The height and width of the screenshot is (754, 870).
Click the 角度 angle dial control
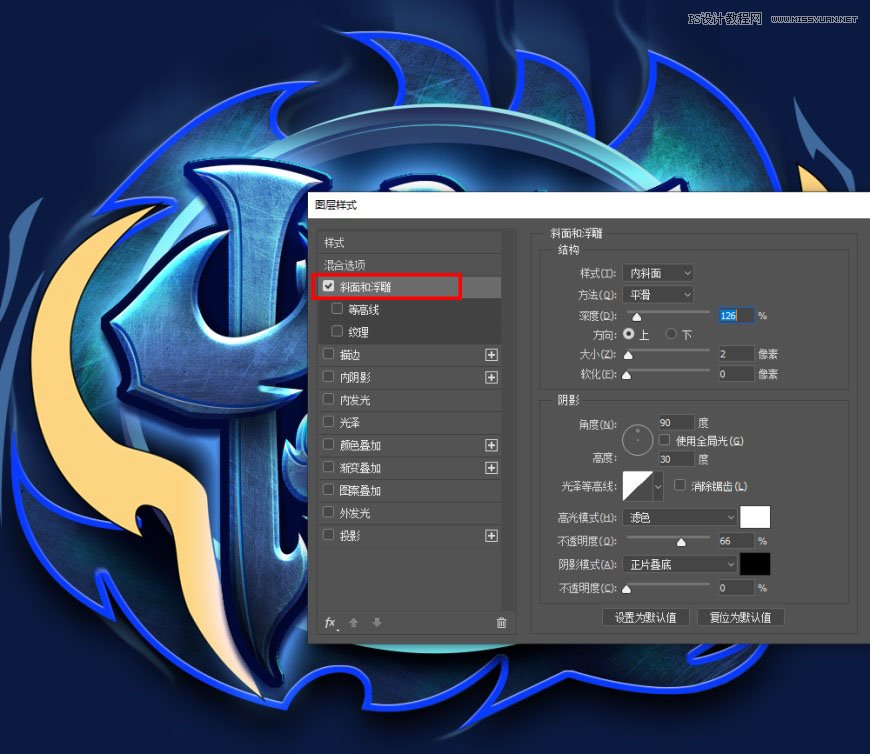[x=637, y=439]
